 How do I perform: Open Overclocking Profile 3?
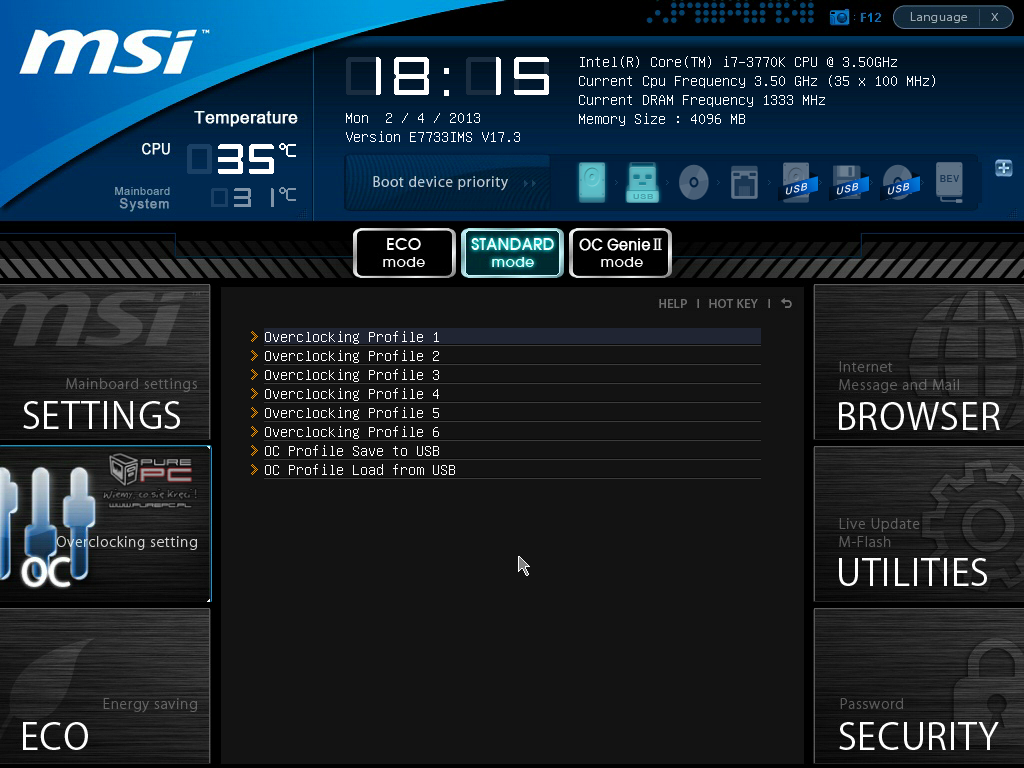point(512,375)
